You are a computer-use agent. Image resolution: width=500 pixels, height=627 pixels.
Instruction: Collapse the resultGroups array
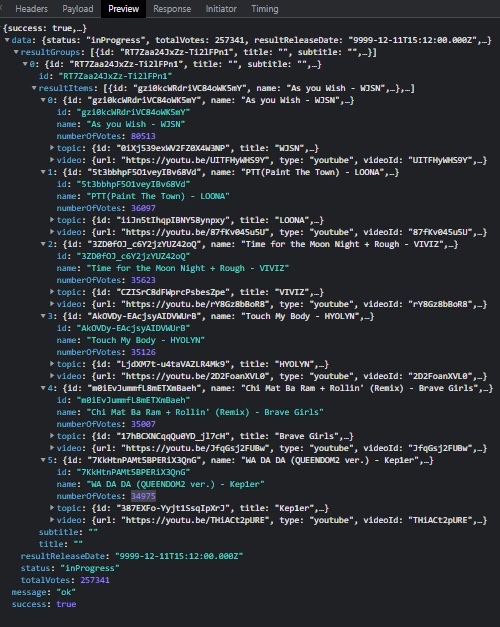[16, 52]
